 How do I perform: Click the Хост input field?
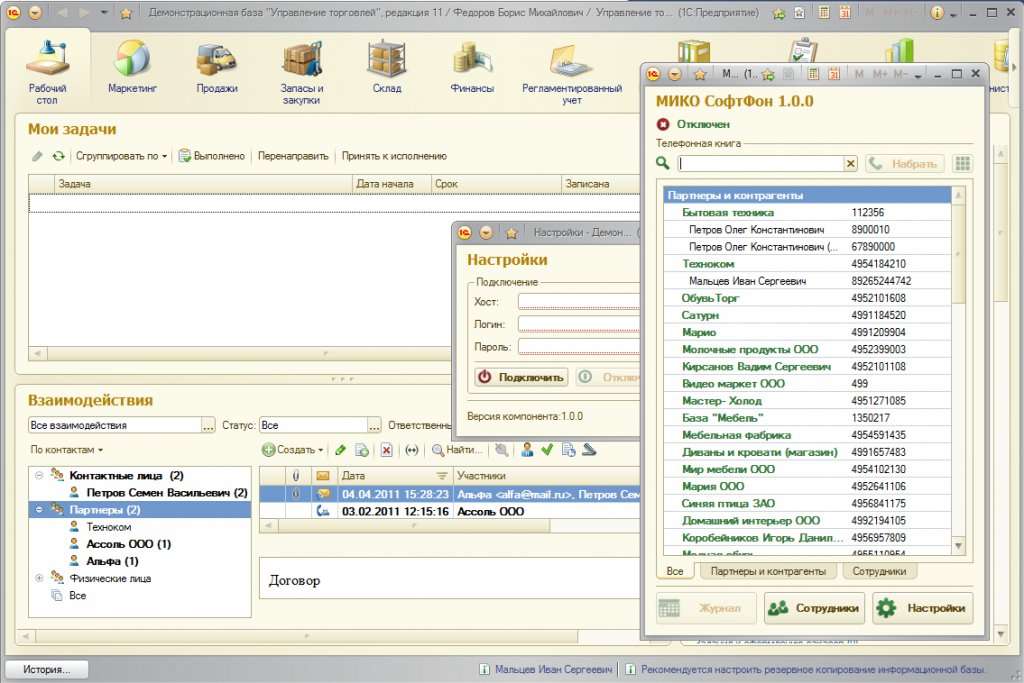[579, 302]
